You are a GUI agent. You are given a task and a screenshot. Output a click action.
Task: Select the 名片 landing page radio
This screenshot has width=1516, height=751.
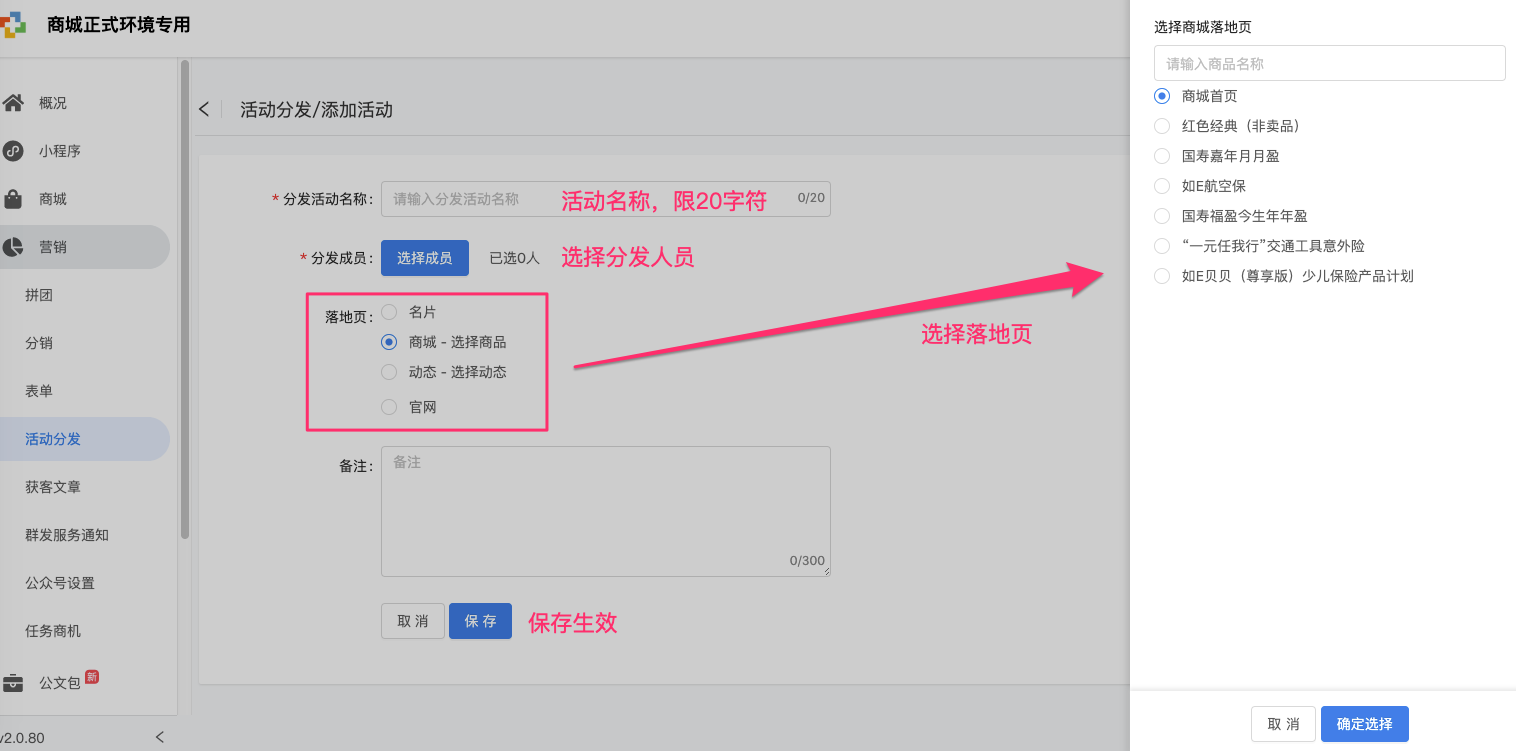(x=389, y=312)
